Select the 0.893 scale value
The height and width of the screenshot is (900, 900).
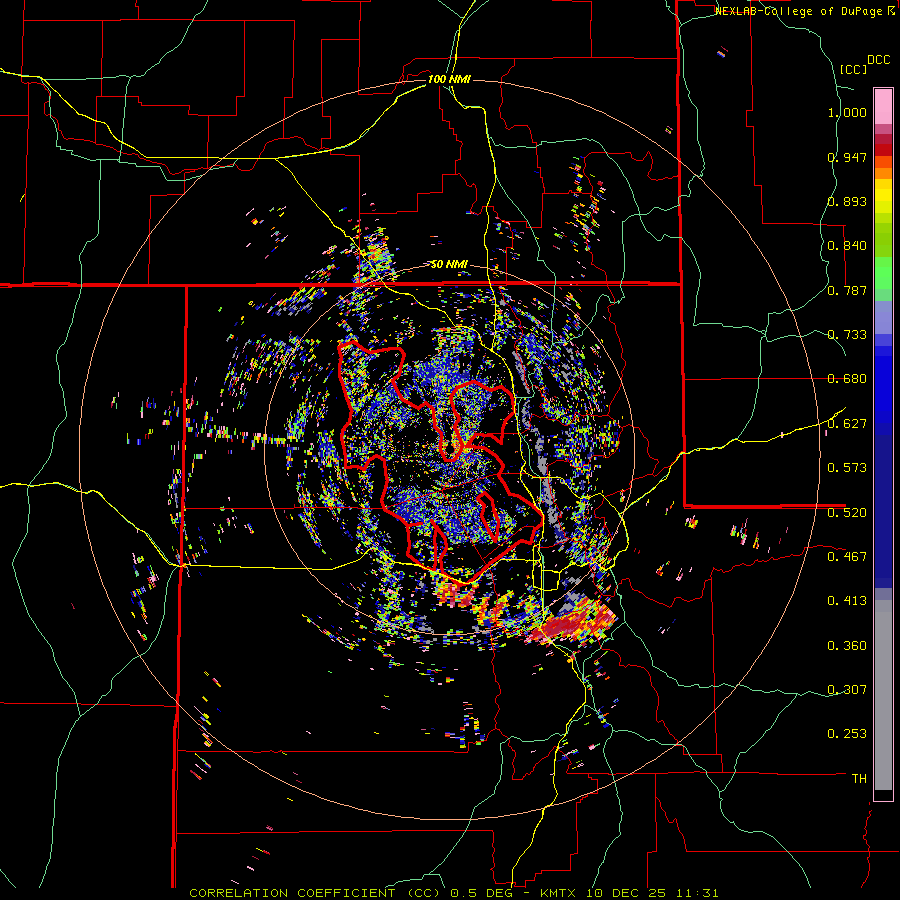(847, 201)
